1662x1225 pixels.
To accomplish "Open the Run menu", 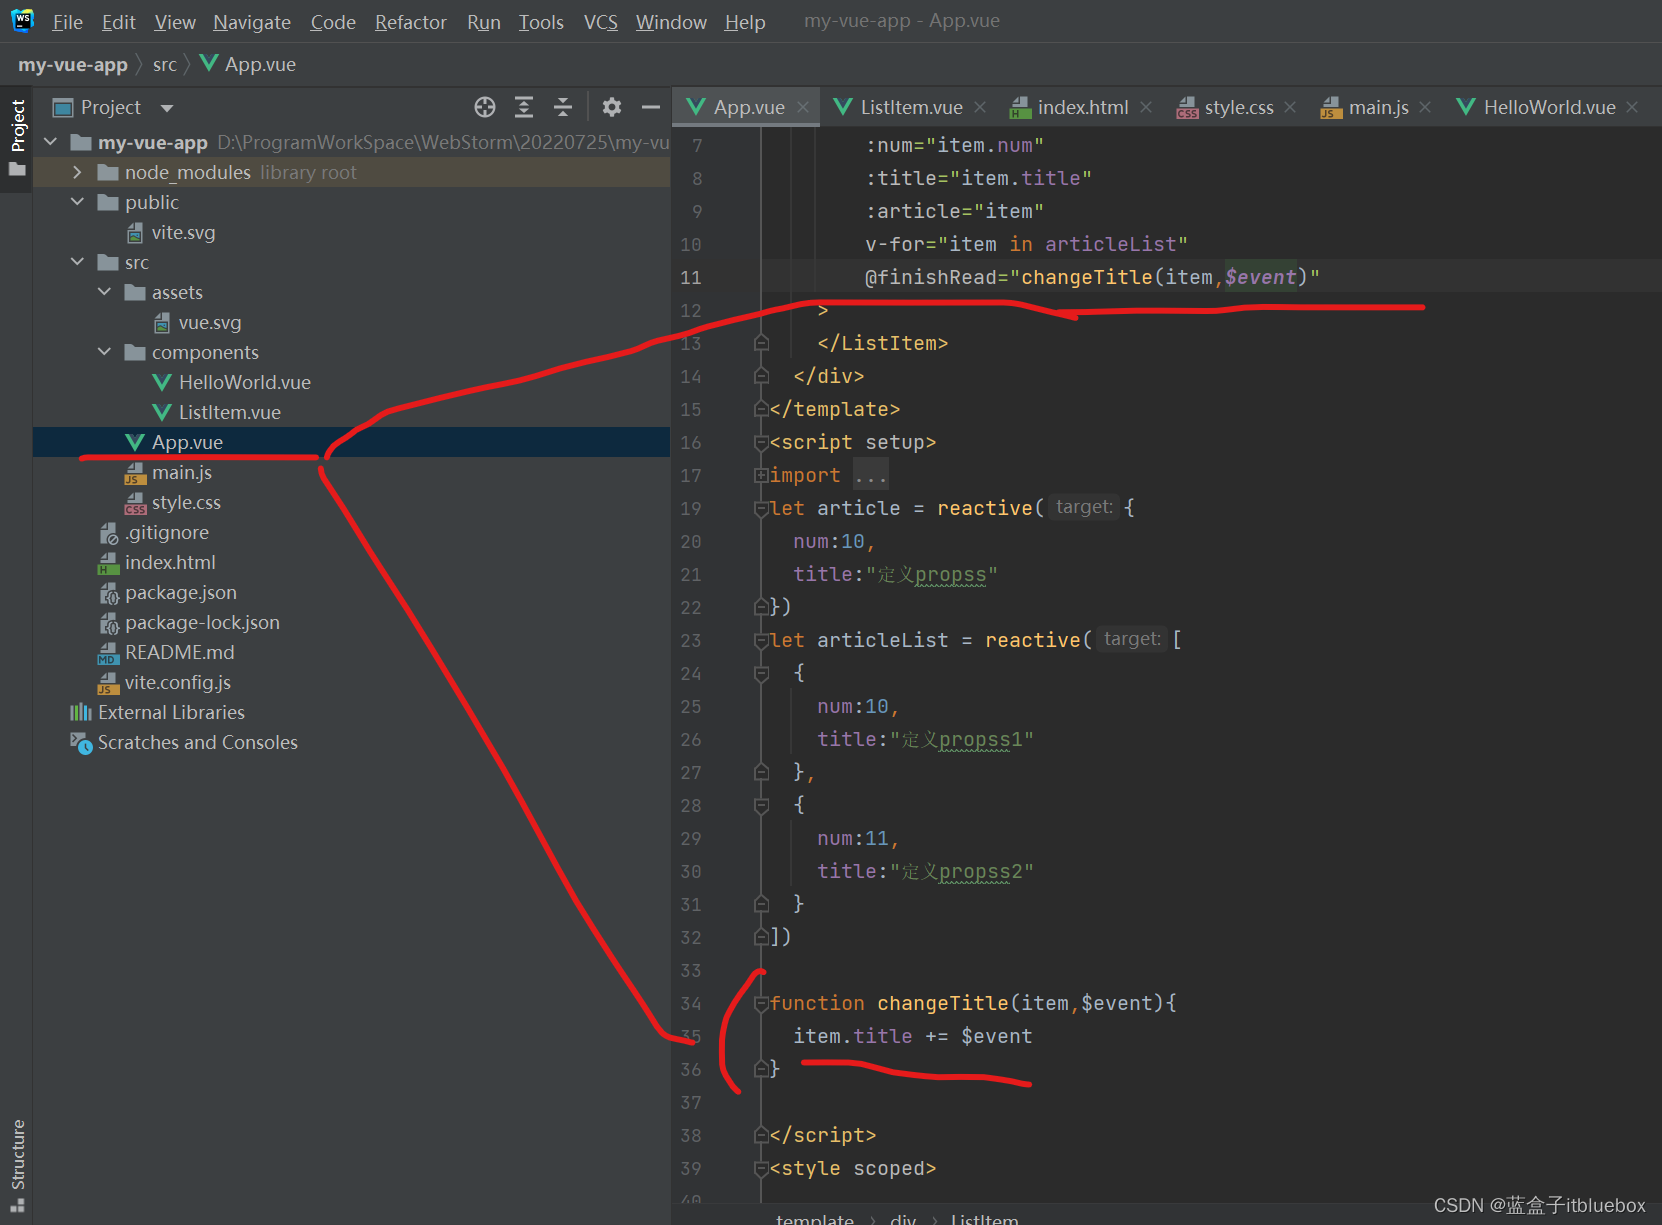I will point(484,22).
